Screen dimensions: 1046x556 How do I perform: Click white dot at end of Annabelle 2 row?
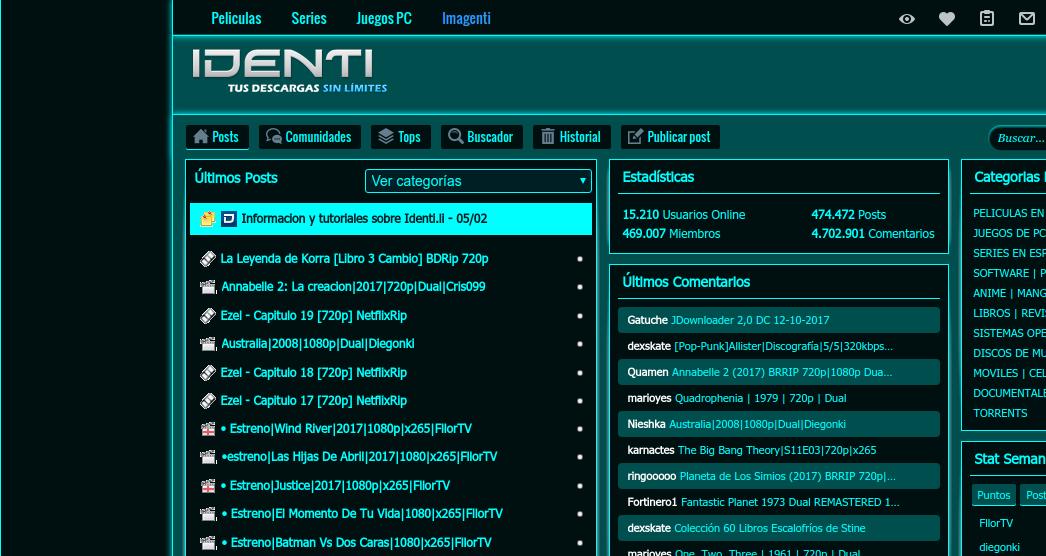[x=580, y=287]
